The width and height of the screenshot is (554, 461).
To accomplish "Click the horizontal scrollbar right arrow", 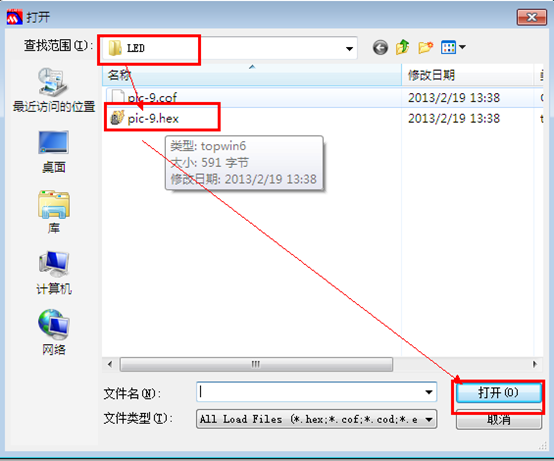I will (x=535, y=364).
